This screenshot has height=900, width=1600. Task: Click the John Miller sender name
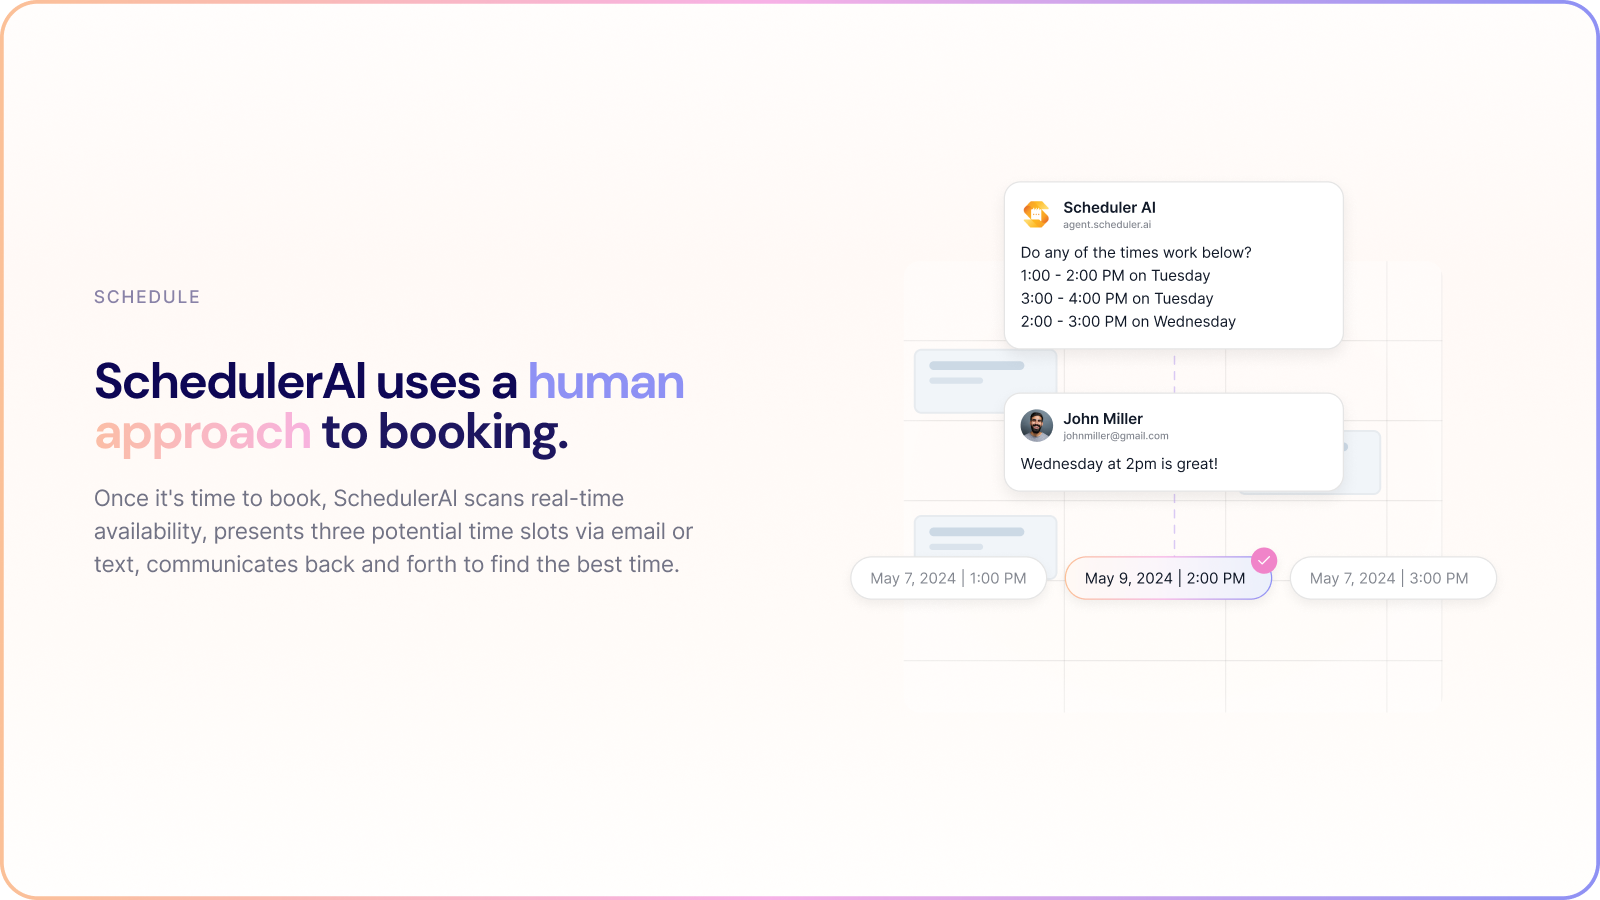tap(1102, 419)
